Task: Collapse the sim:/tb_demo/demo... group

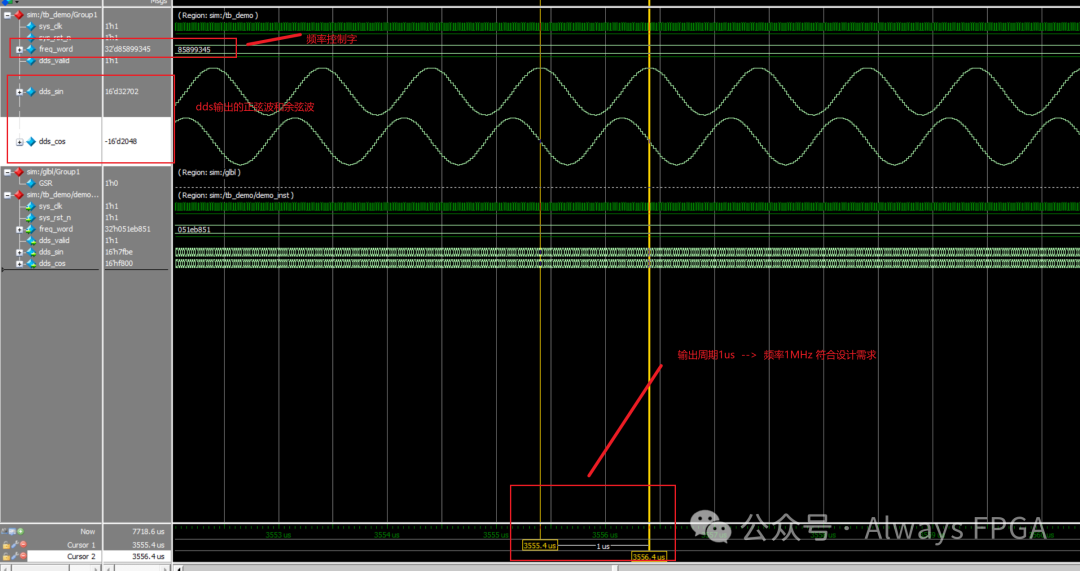Action: [x=8, y=195]
